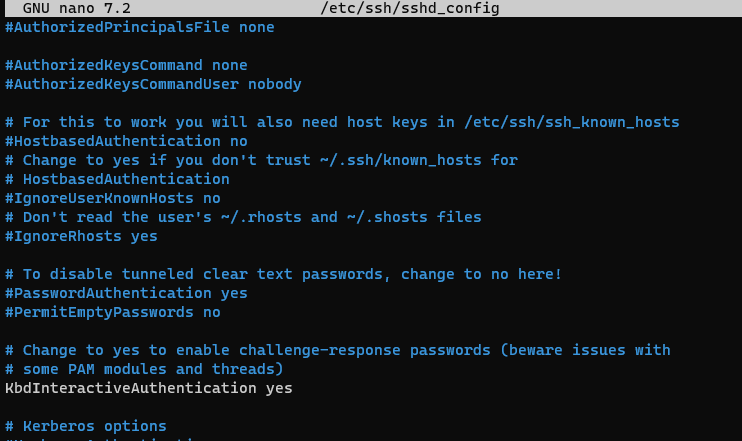Click the 'some PAM modules and threads' comment
Image resolution: width=742 pixels, height=441 pixels.
coord(153,369)
